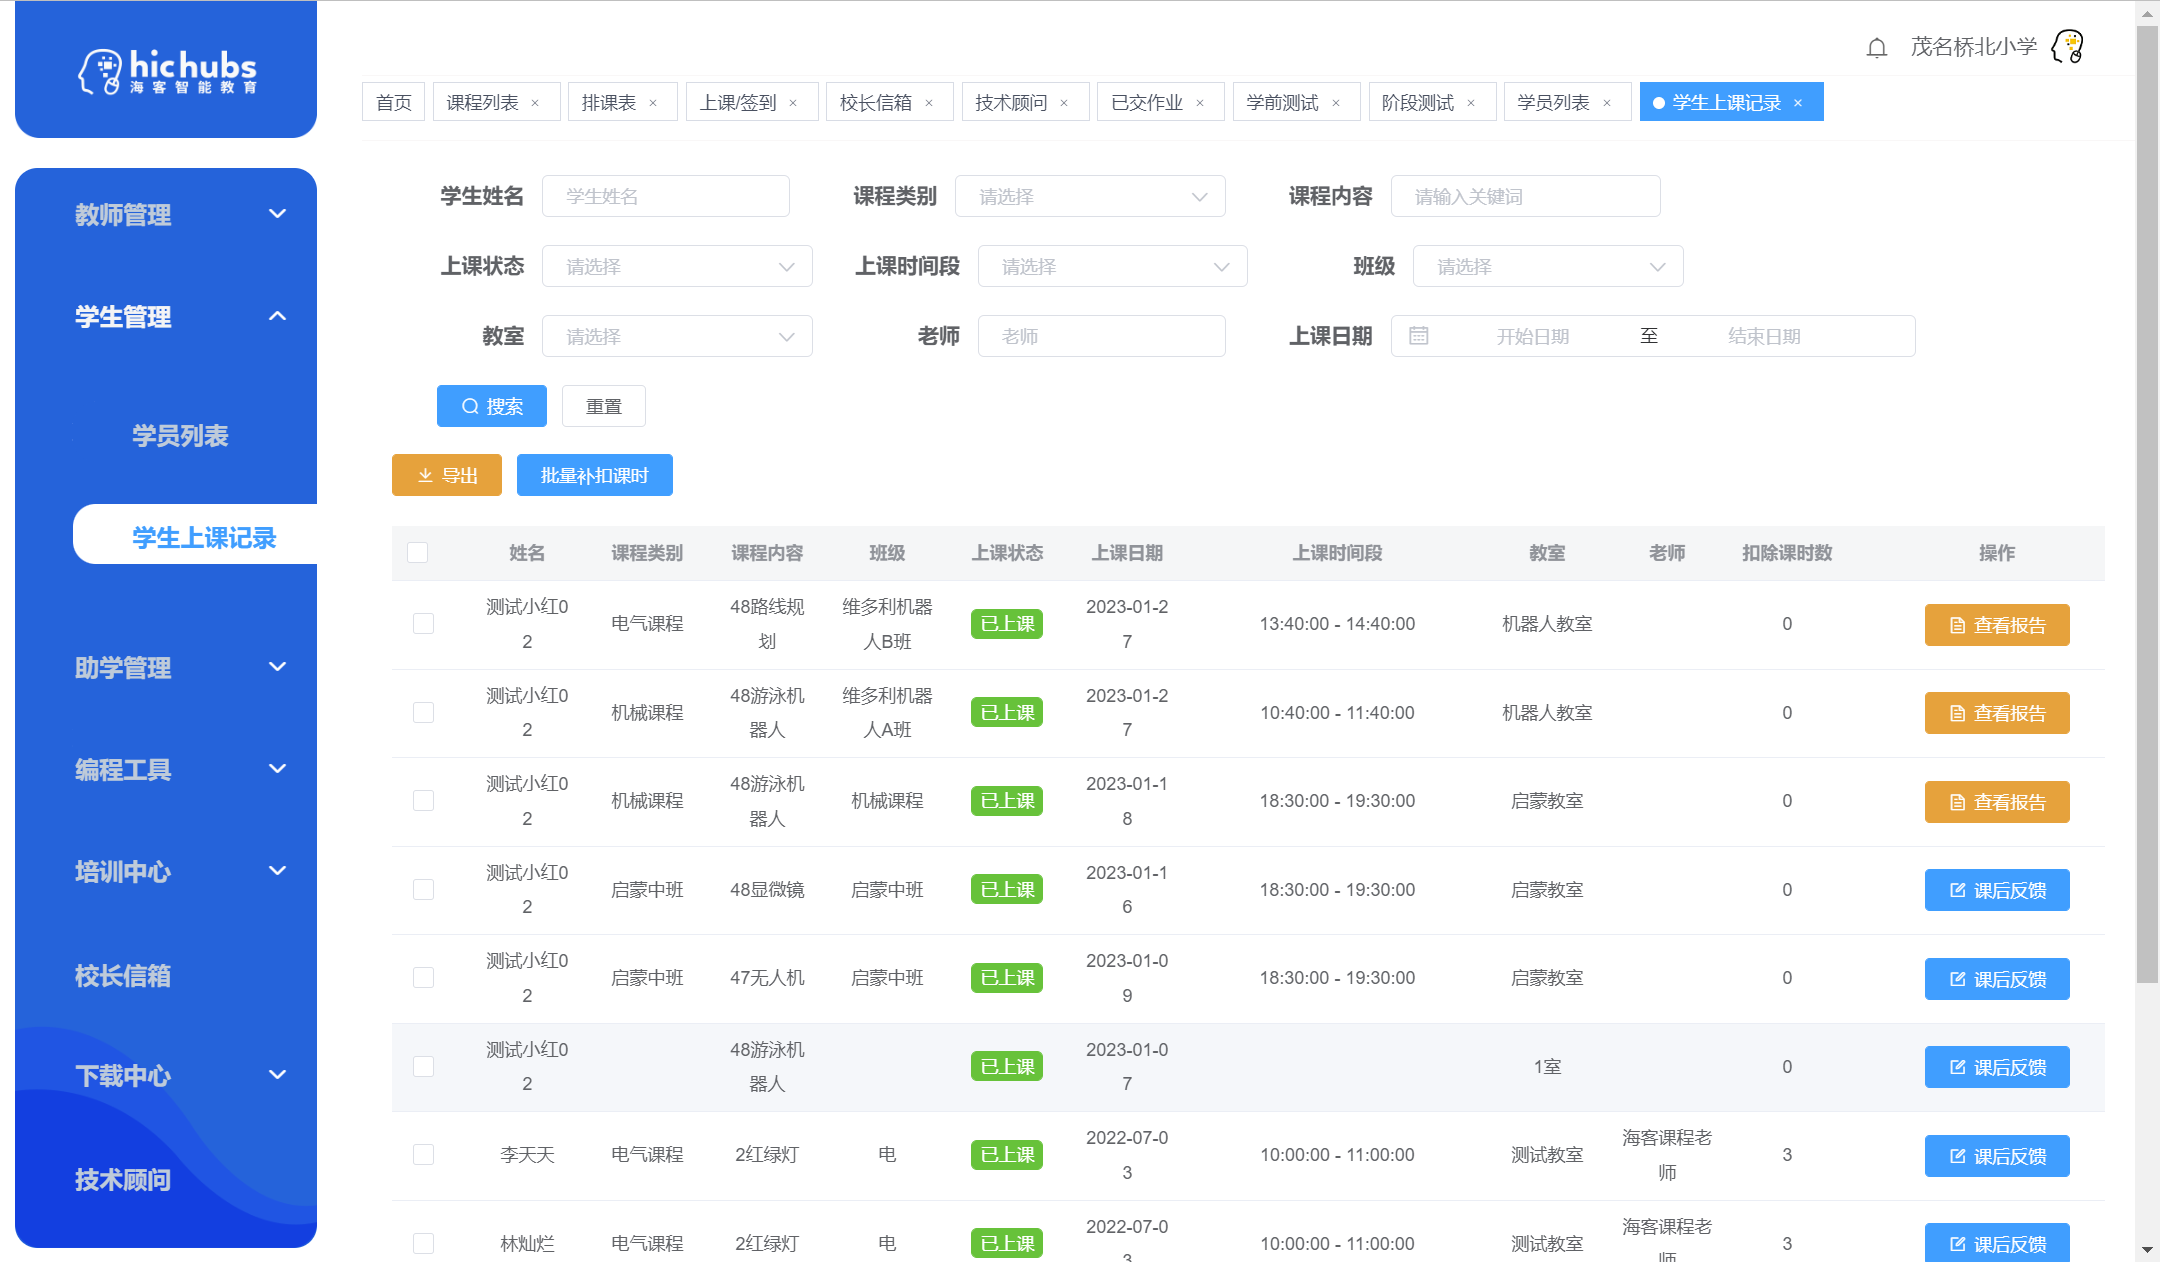Close the 排课表 tab via its ×
The image size is (2160, 1262).
653,101
